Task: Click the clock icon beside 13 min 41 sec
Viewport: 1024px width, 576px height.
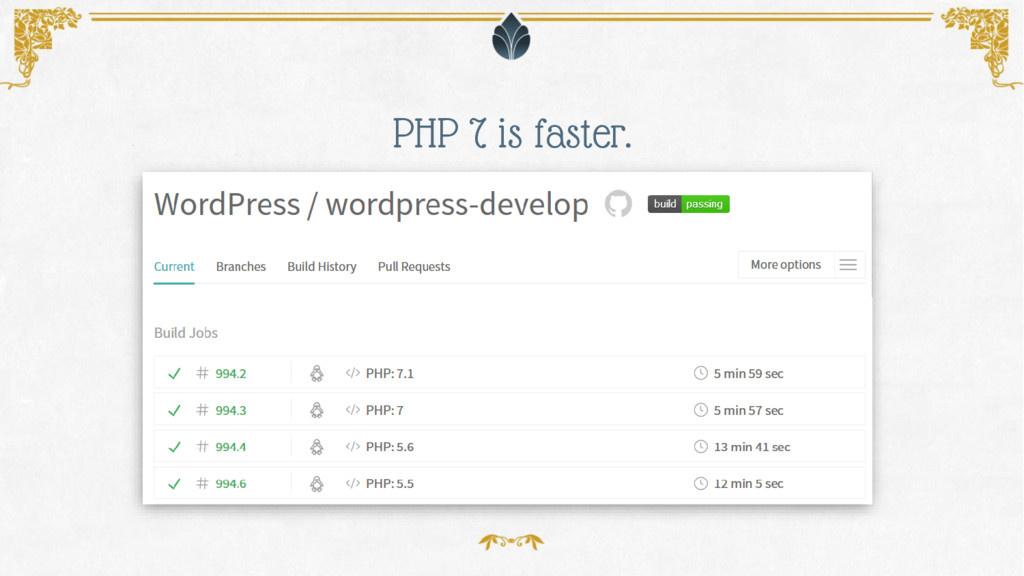Action: pos(701,446)
